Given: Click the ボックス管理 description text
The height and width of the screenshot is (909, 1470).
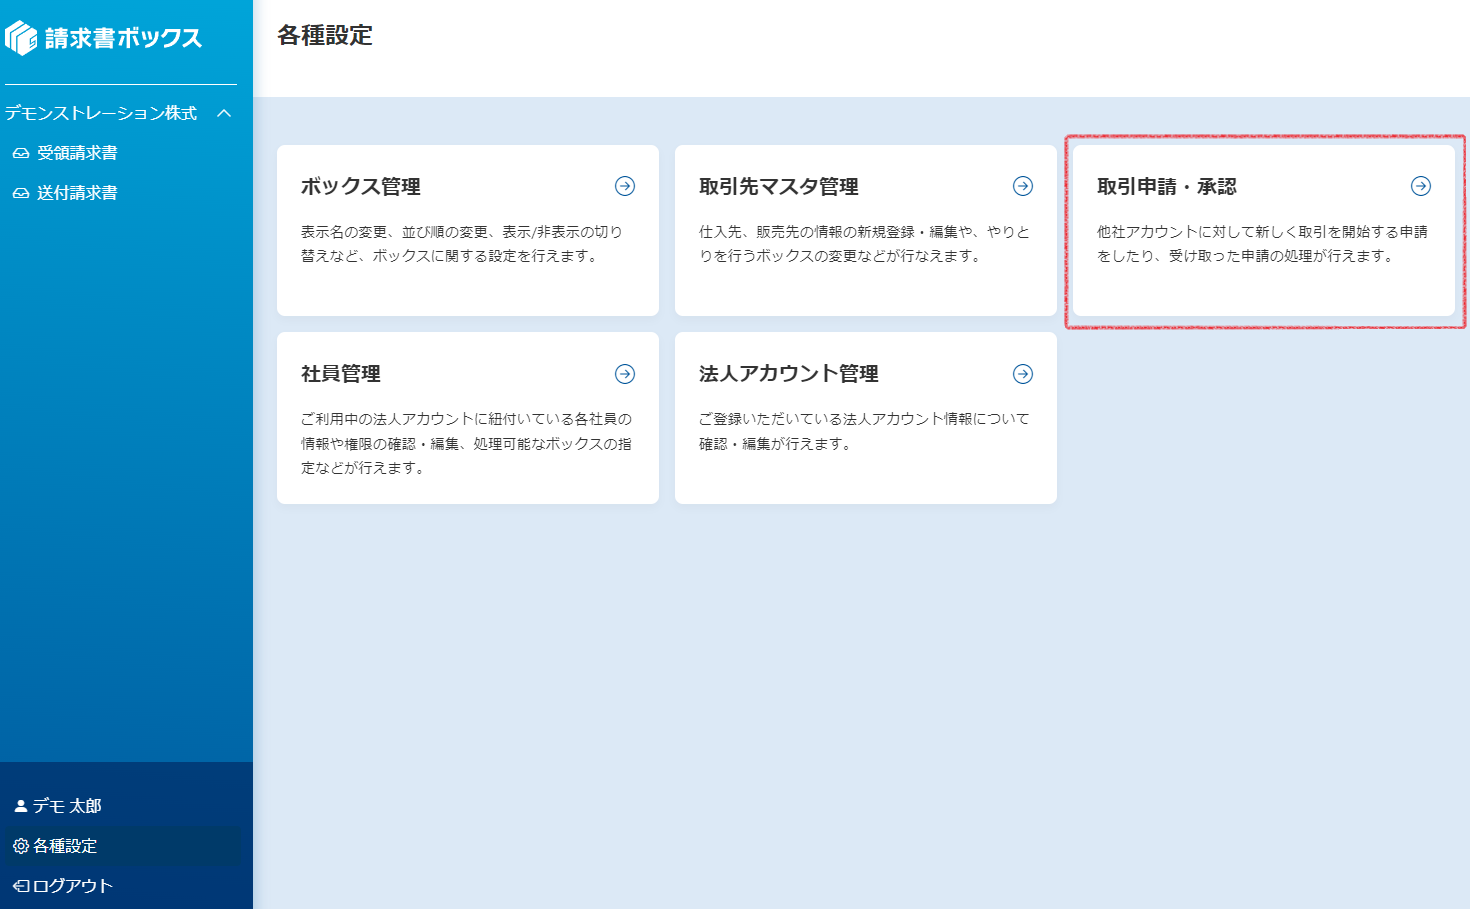Looking at the screenshot, I should tap(462, 244).
